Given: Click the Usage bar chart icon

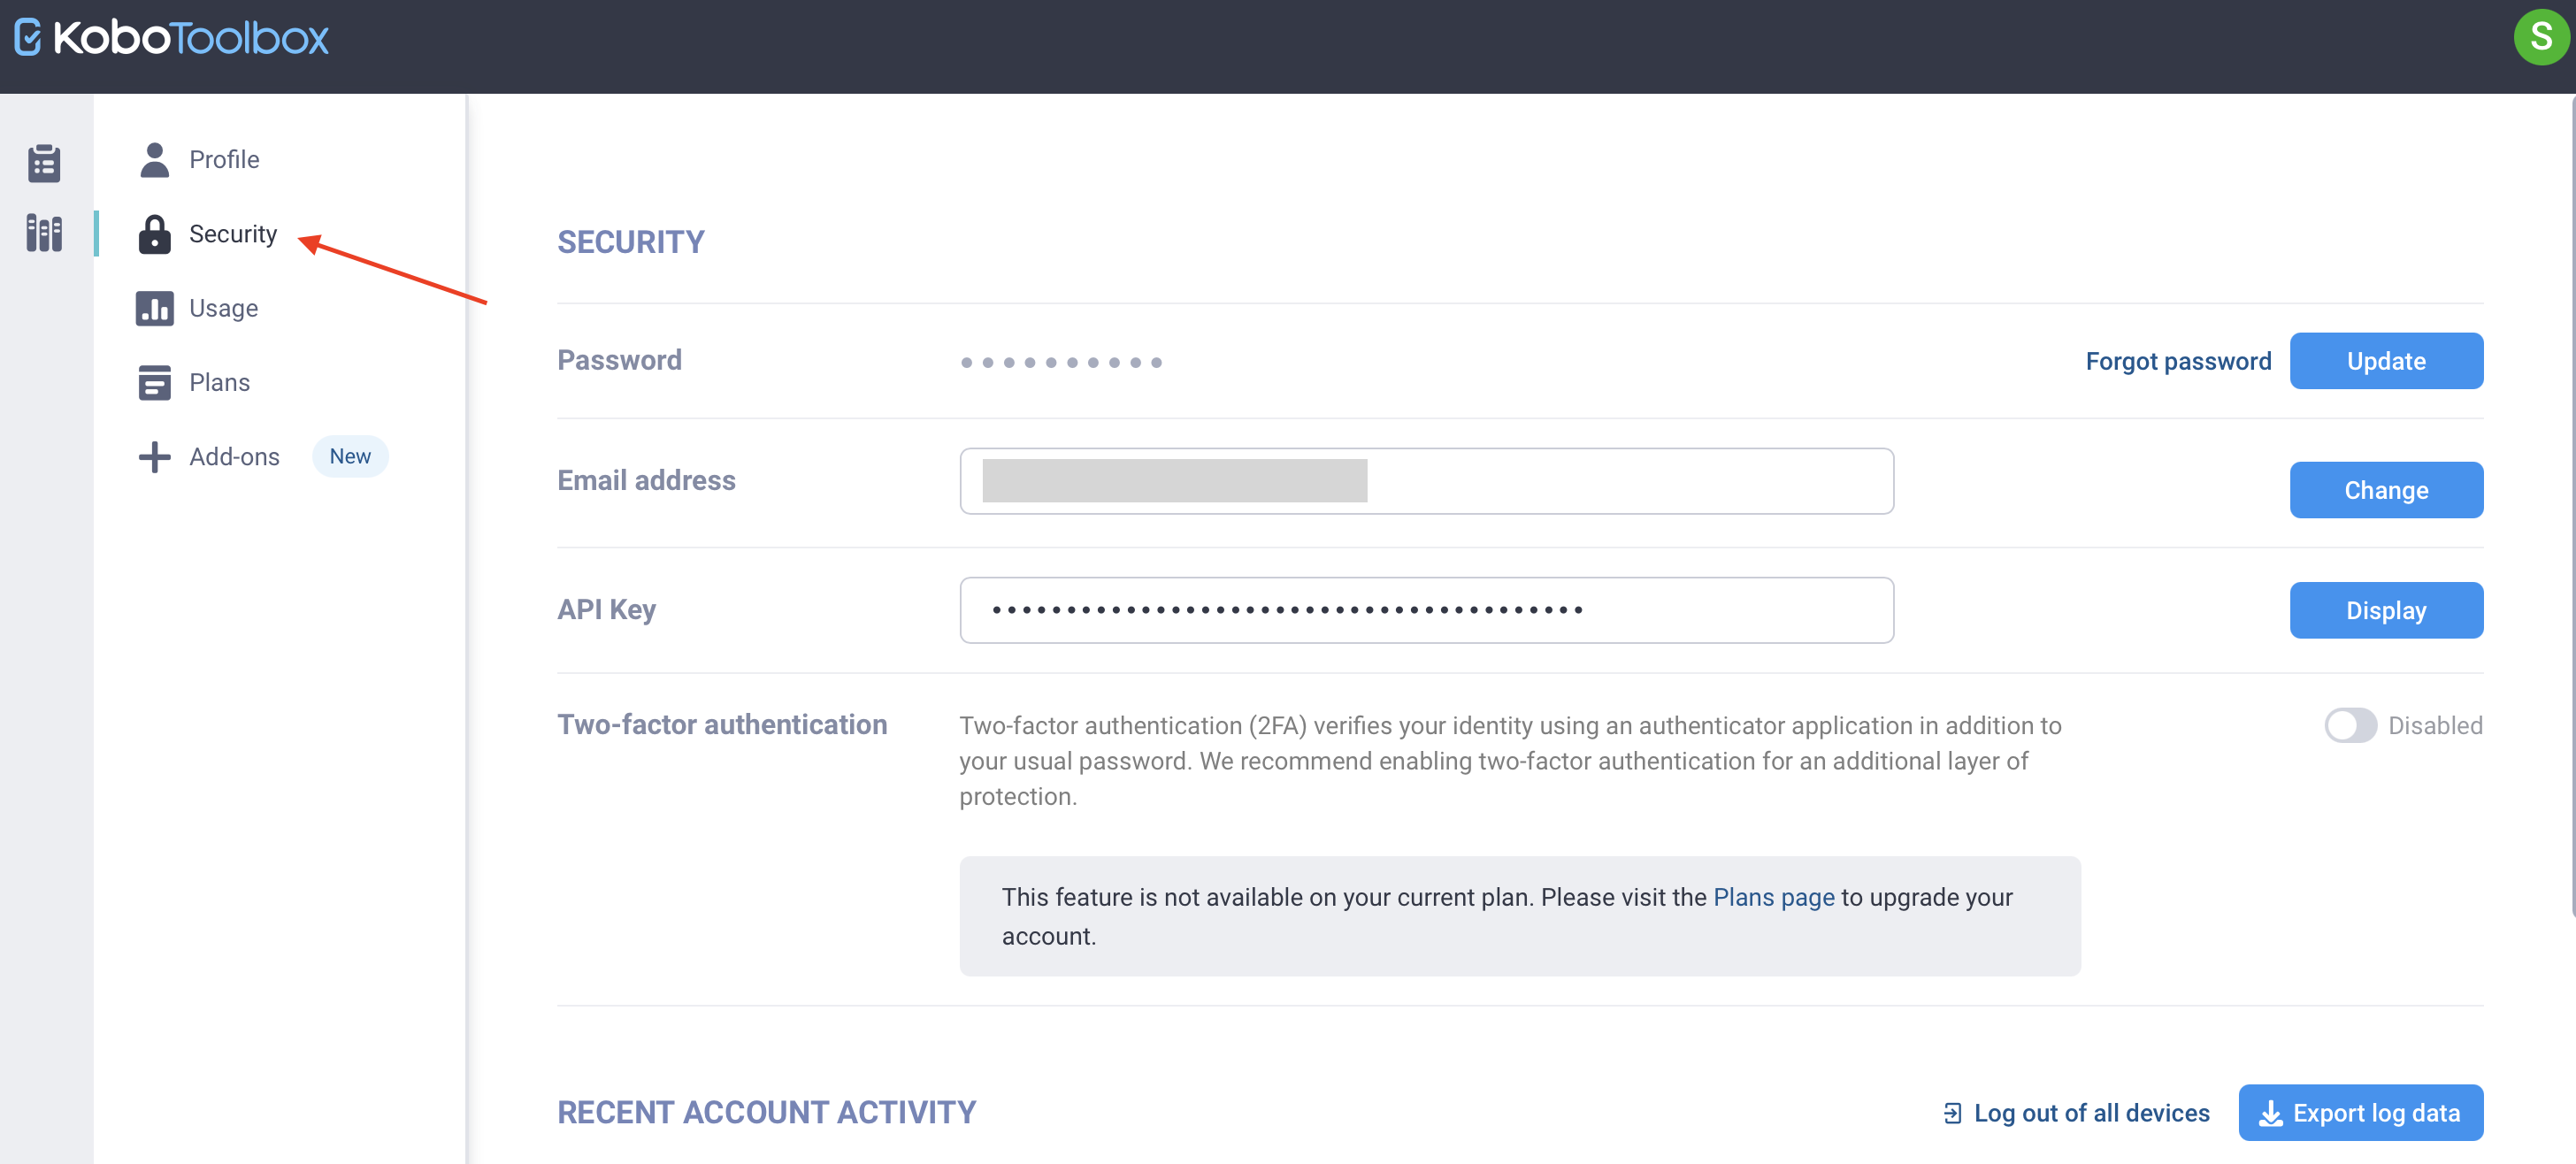Looking at the screenshot, I should click(x=155, y=308).
